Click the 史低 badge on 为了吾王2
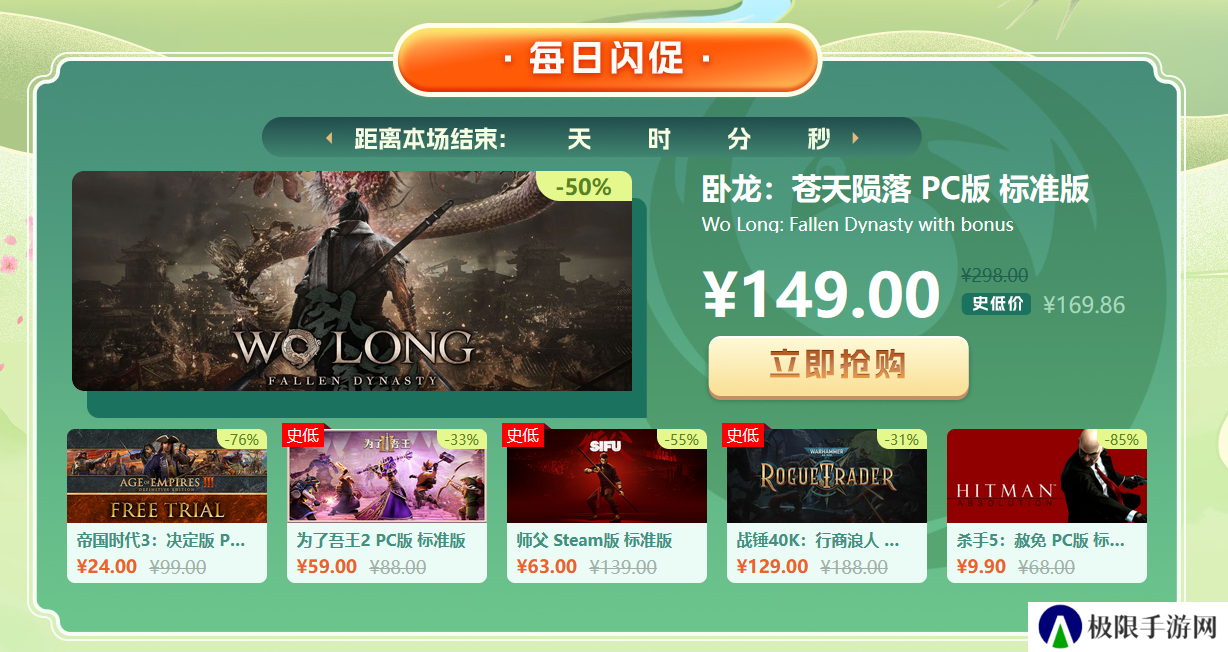The width and height of the screenshot is (1228, 652). [x=303, y=434]
